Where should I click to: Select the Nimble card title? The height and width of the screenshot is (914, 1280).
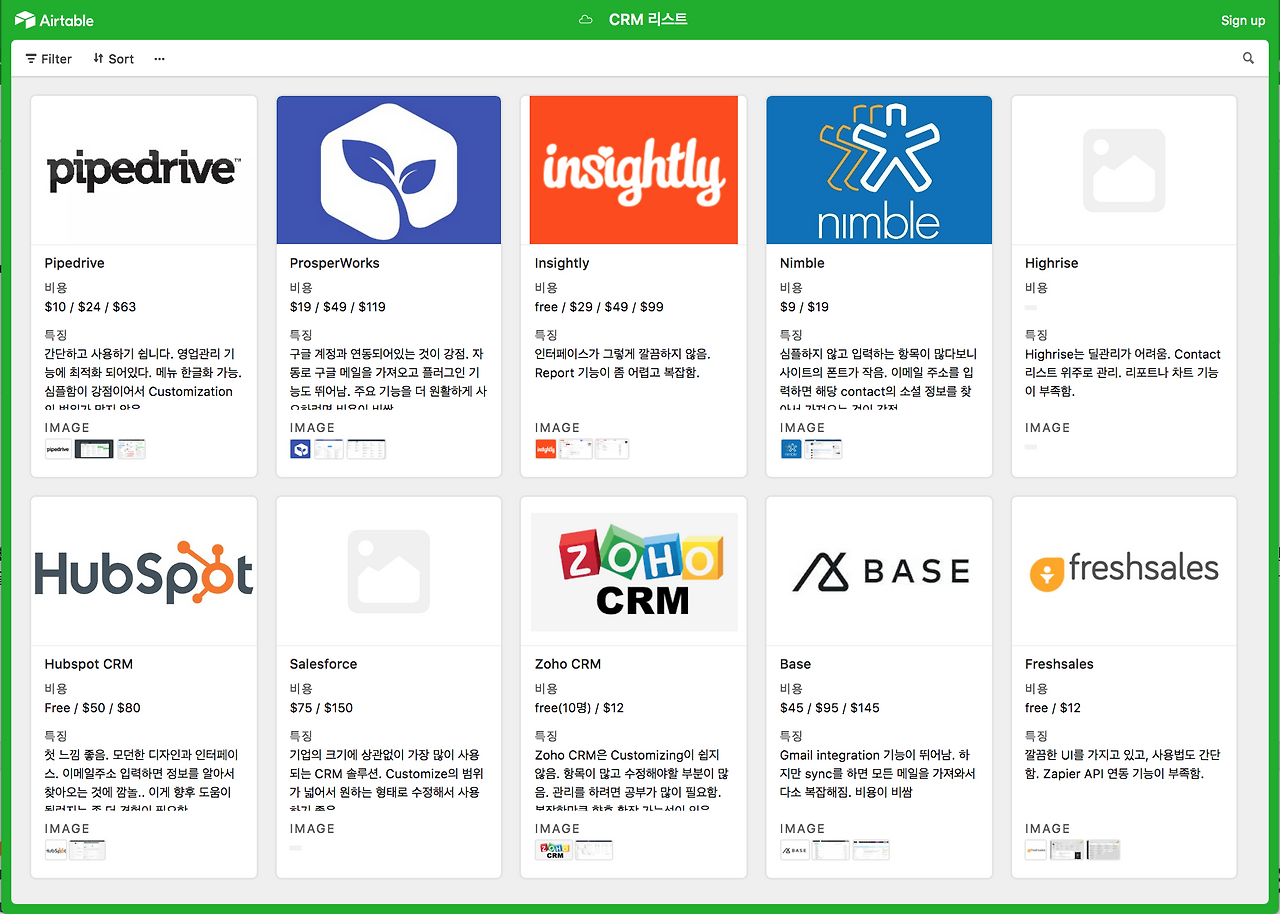pyautogui.click(x=802, y=263)
